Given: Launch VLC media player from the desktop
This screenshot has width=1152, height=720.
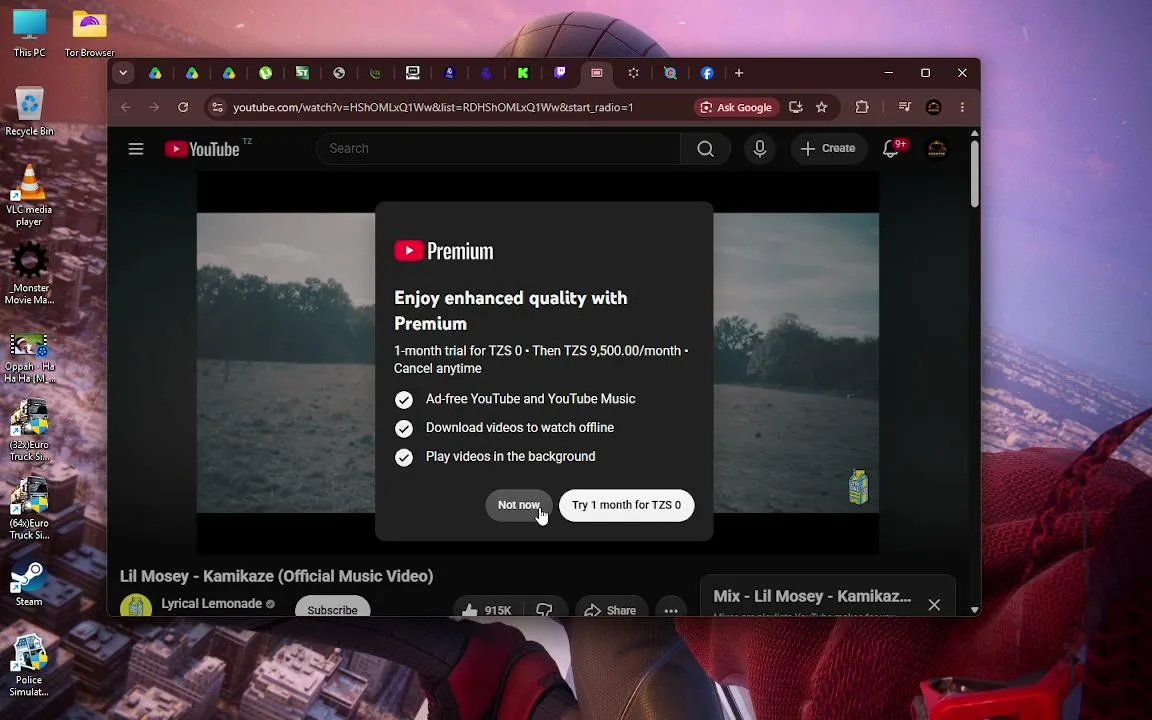Looking at the screenshot, I should click(x=29, y=195).
